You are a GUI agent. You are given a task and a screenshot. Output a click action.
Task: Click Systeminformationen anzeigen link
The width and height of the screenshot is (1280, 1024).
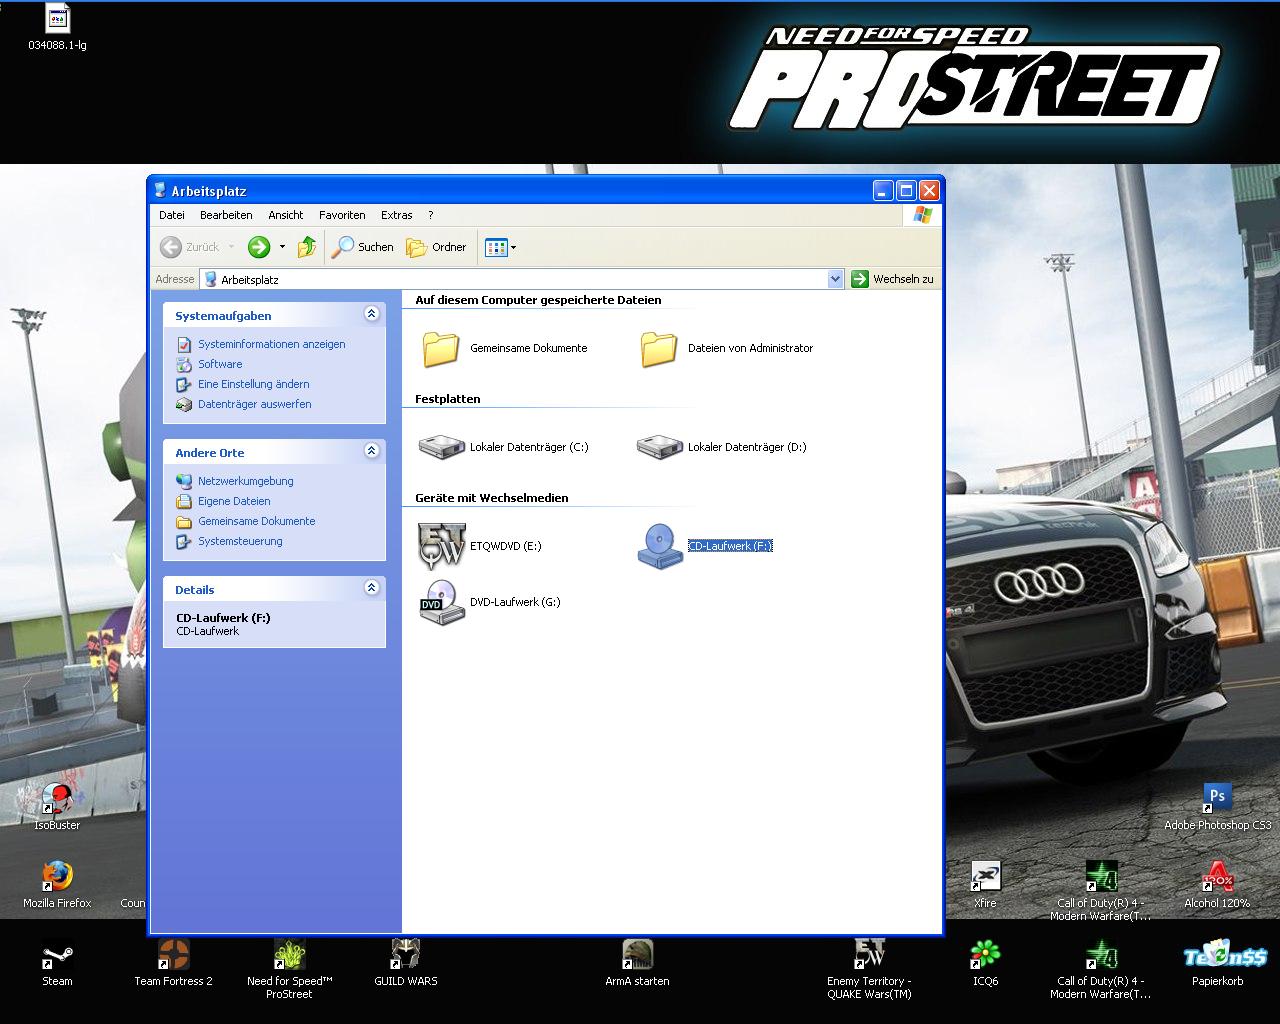point(272,344)
